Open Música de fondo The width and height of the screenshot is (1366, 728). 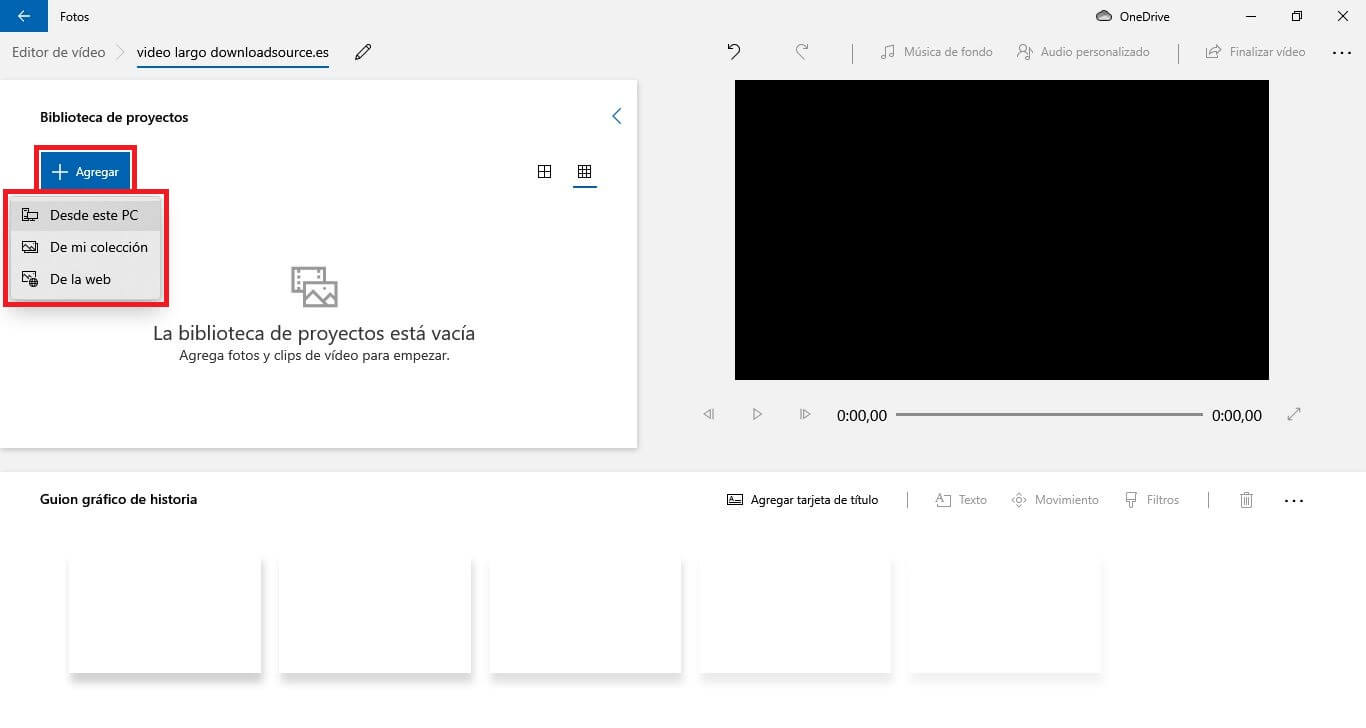tap(936, 52)
